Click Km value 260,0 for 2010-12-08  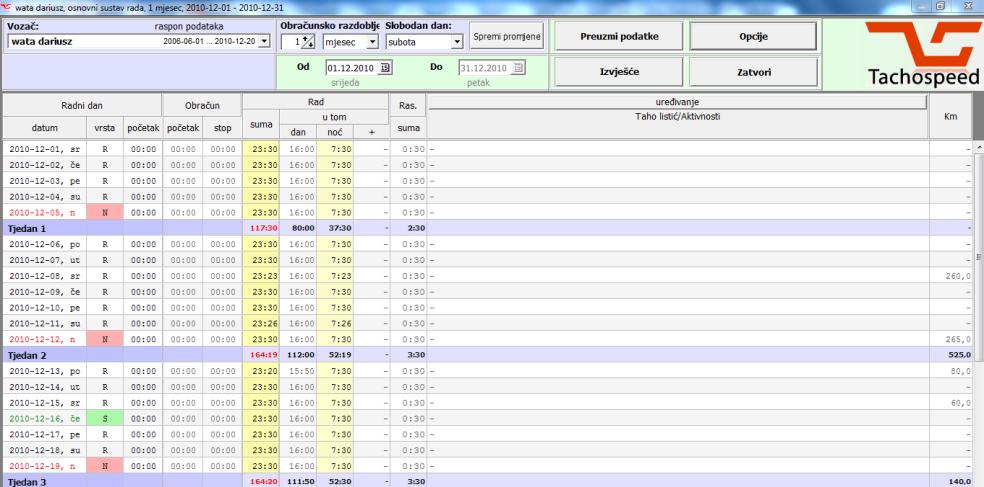point(958,276)
